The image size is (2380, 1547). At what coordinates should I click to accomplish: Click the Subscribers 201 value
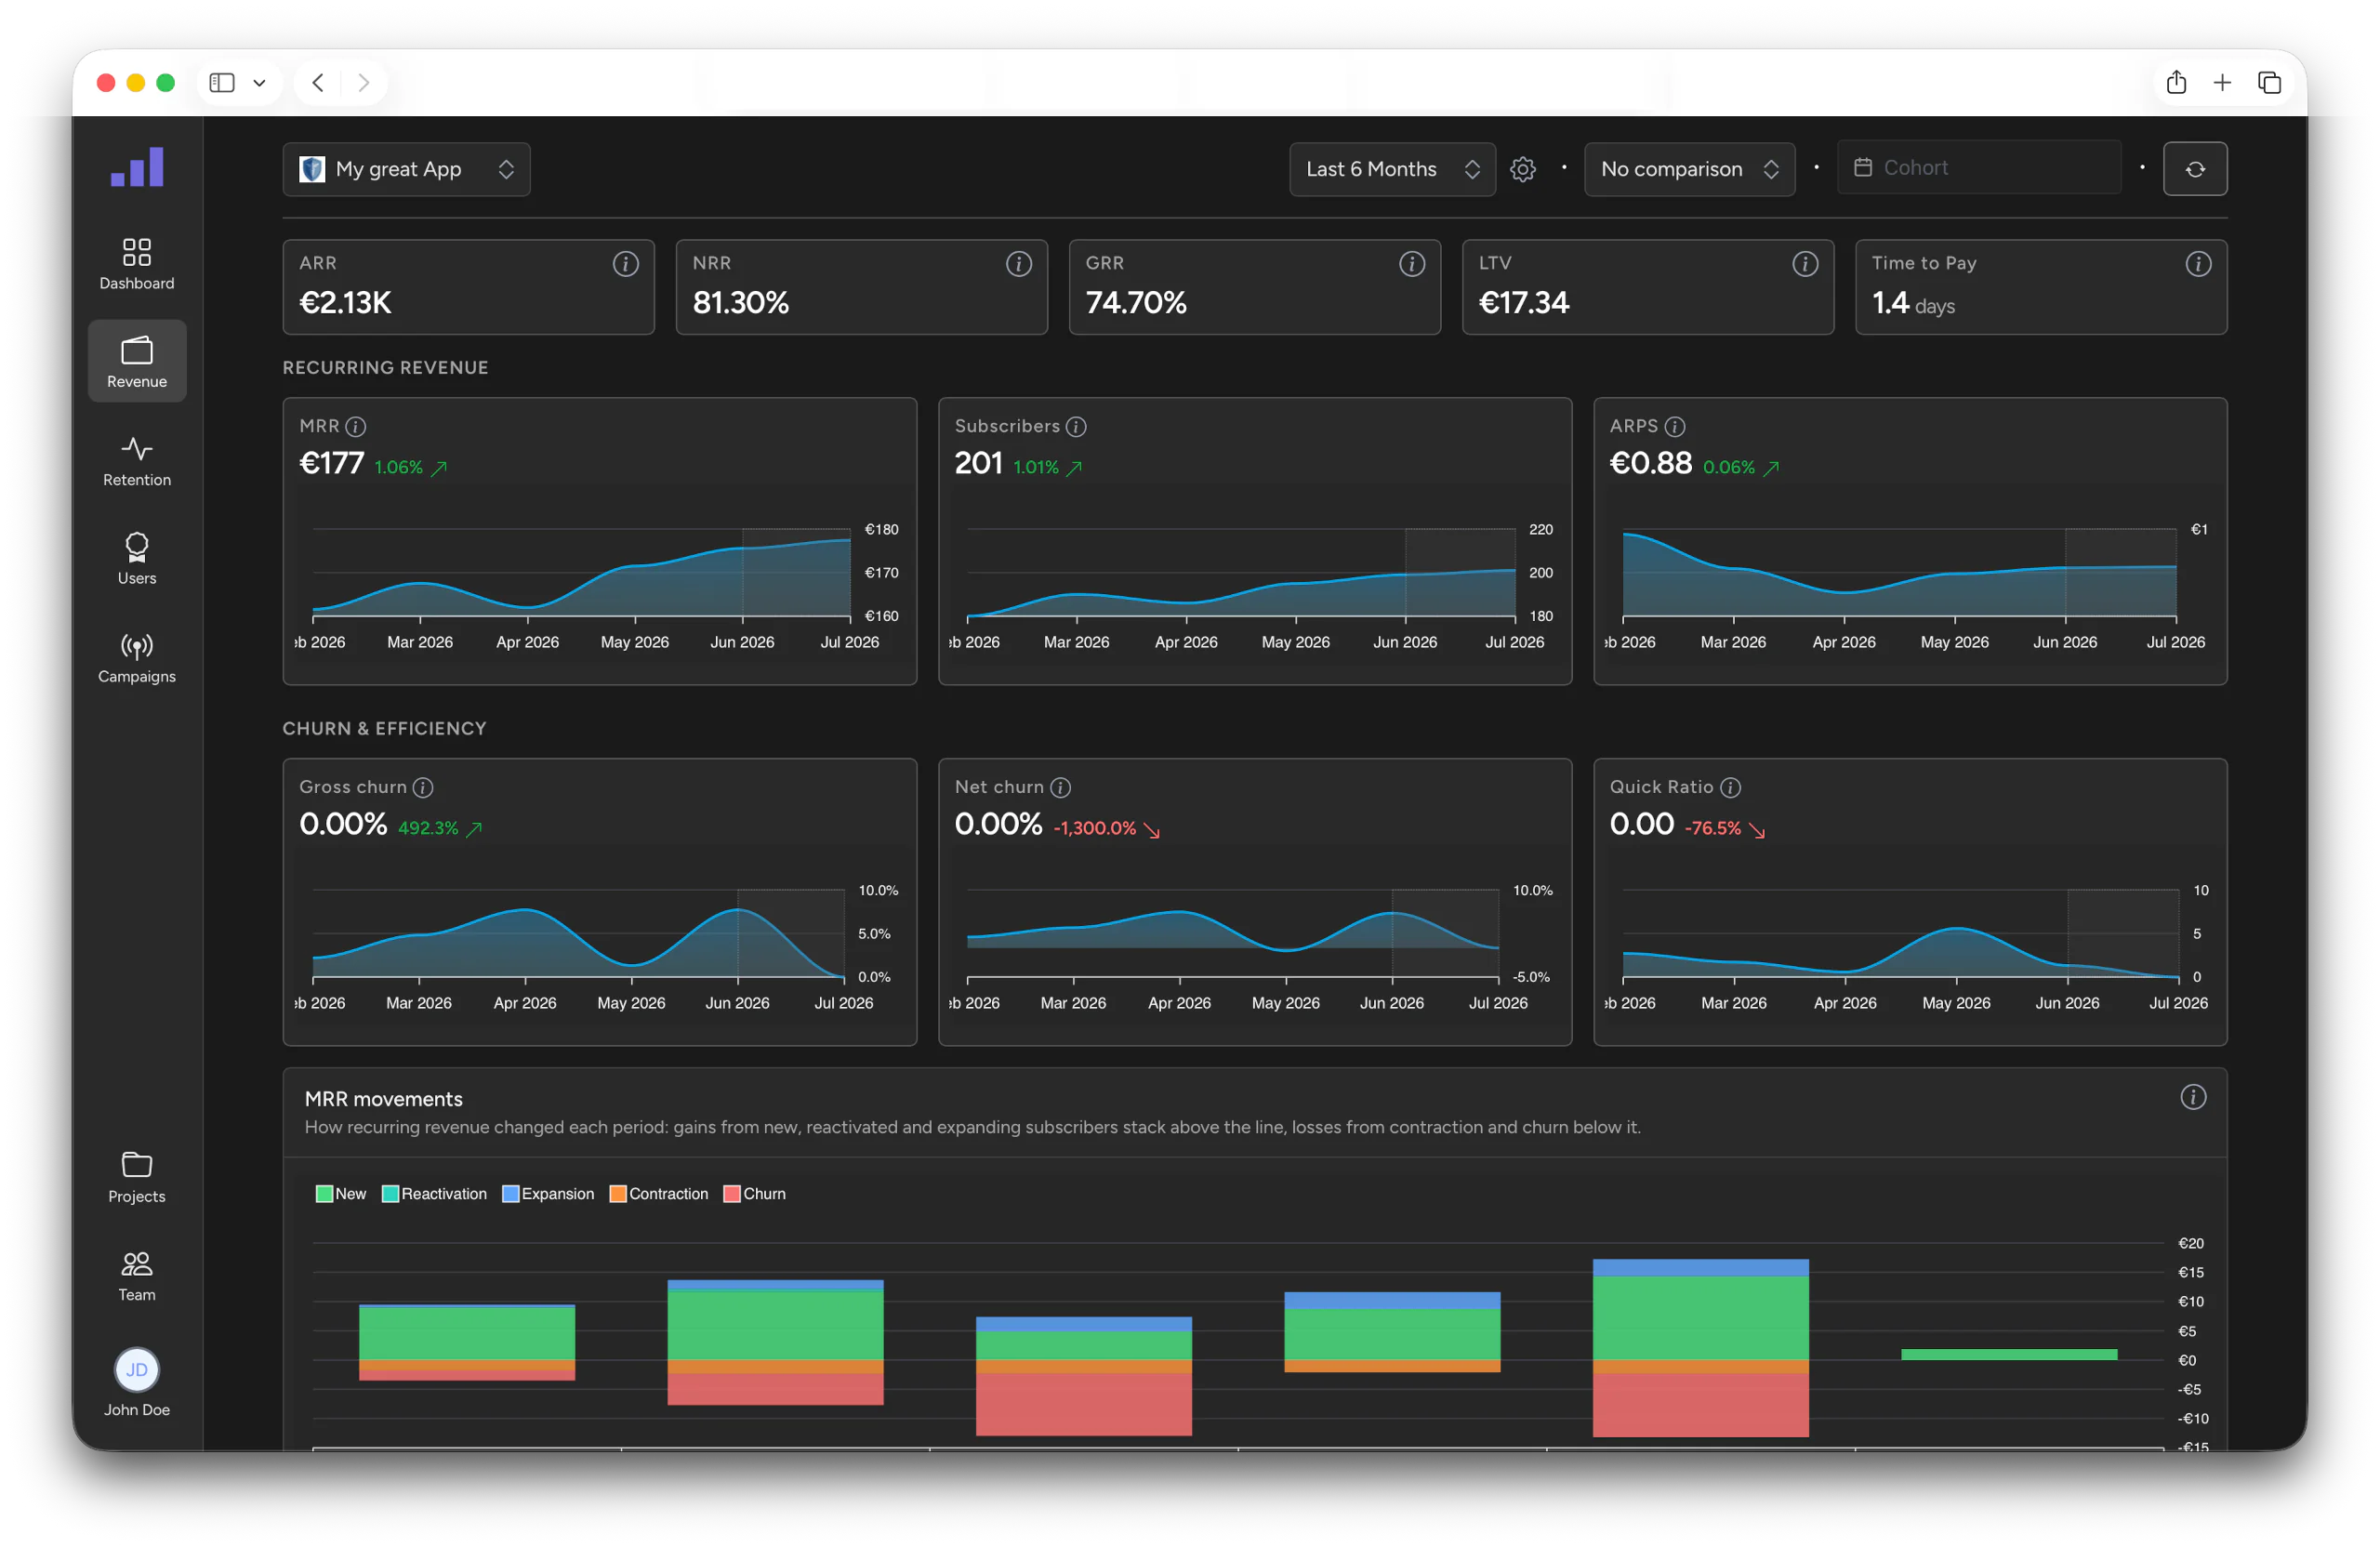[978, 464]
